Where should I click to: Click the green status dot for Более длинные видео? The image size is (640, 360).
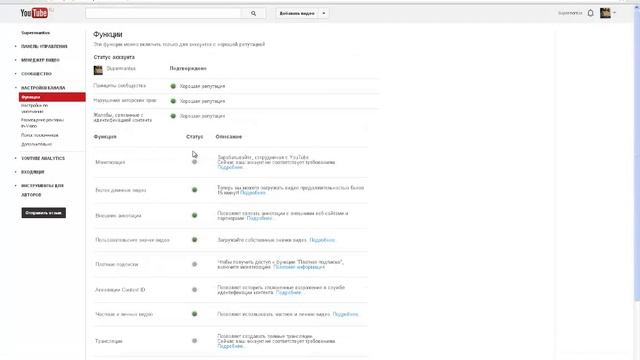(x=195, y=190)
